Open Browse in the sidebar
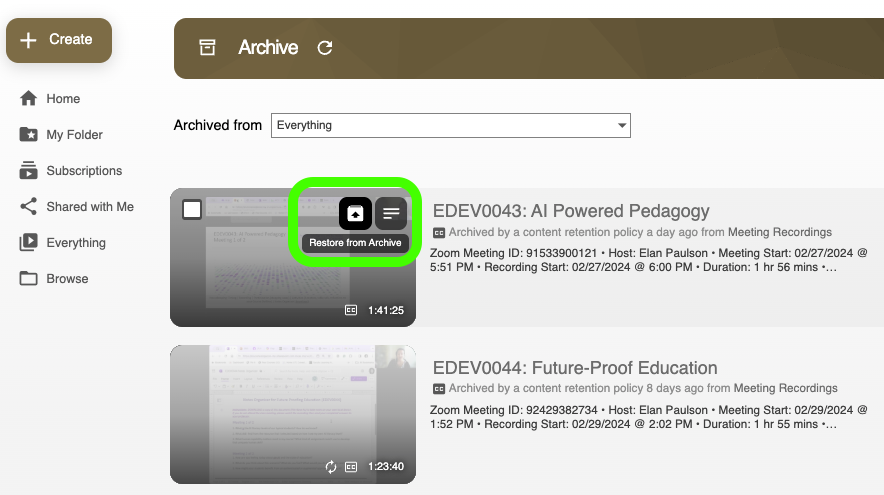Viewport: 884px width, 495px height. pyautogui.click(x=67, y=279)
